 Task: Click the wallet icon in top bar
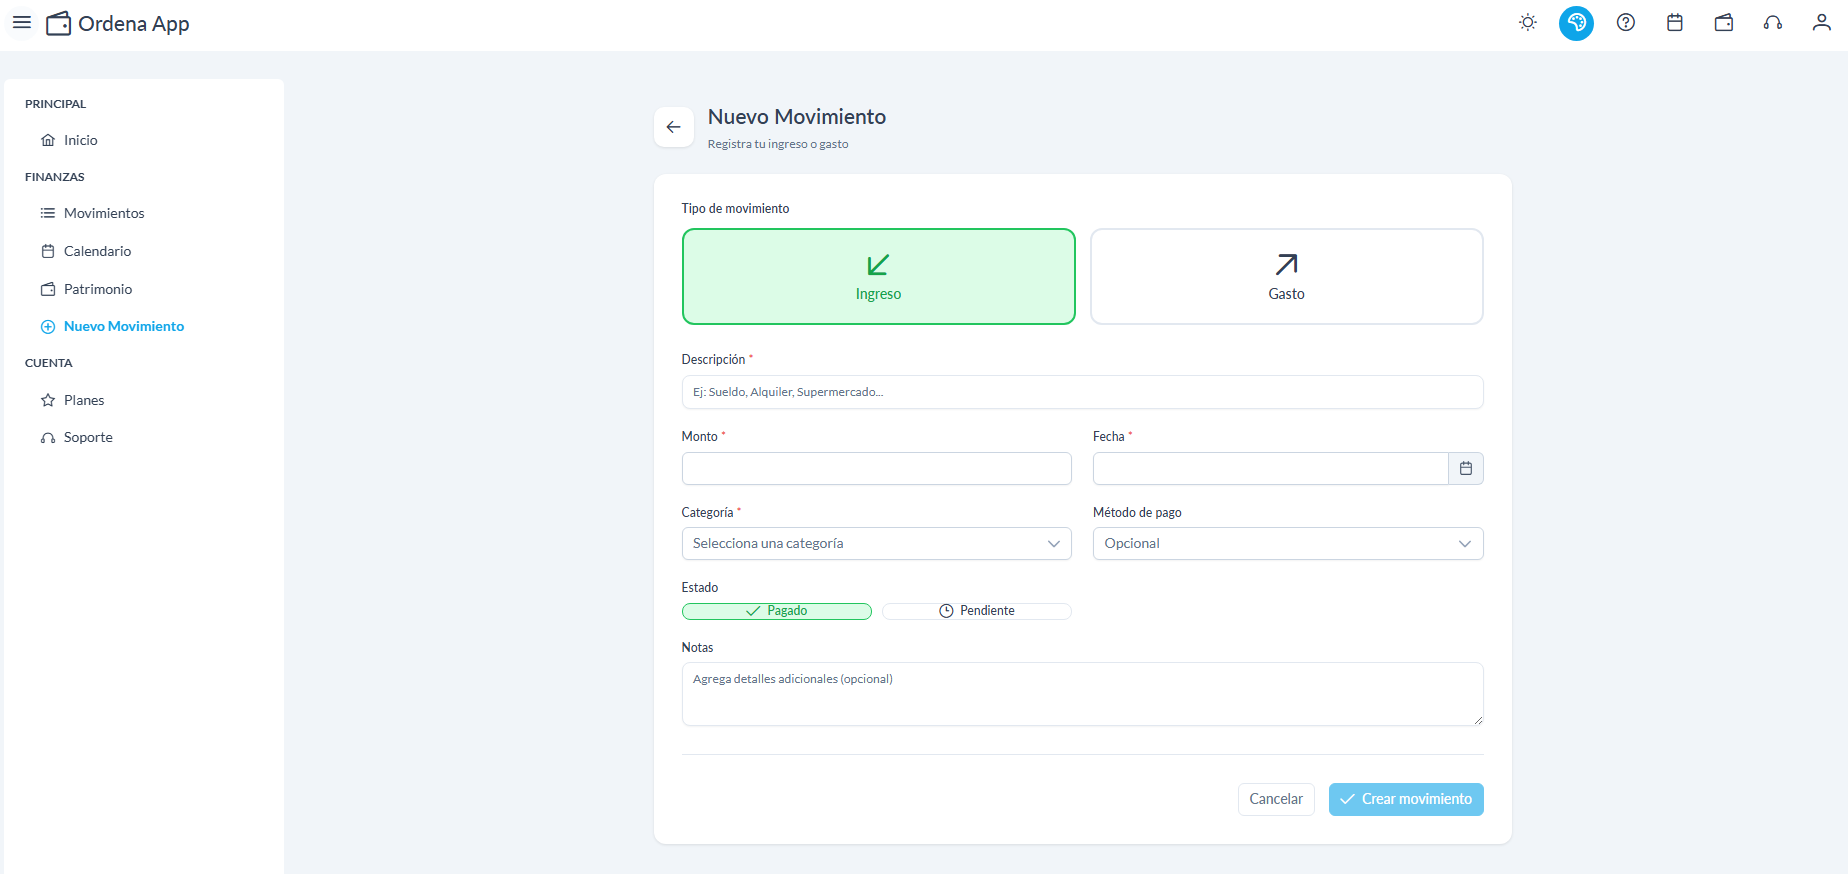click(1723, 22)
